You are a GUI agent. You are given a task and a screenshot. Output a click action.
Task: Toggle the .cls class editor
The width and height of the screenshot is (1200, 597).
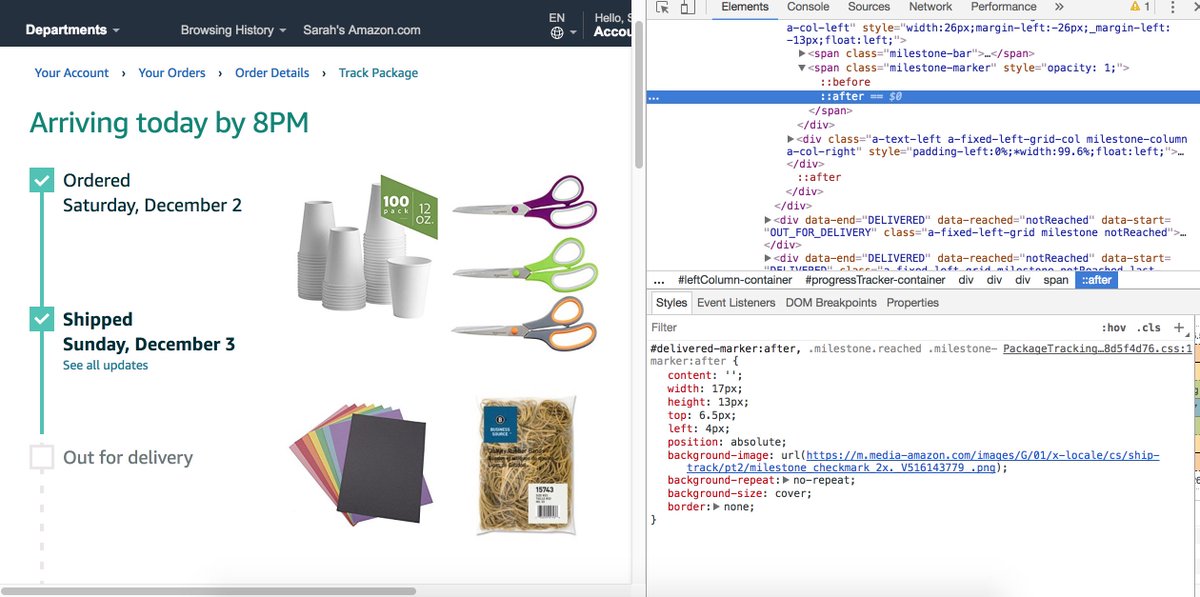pos(1148,328)
